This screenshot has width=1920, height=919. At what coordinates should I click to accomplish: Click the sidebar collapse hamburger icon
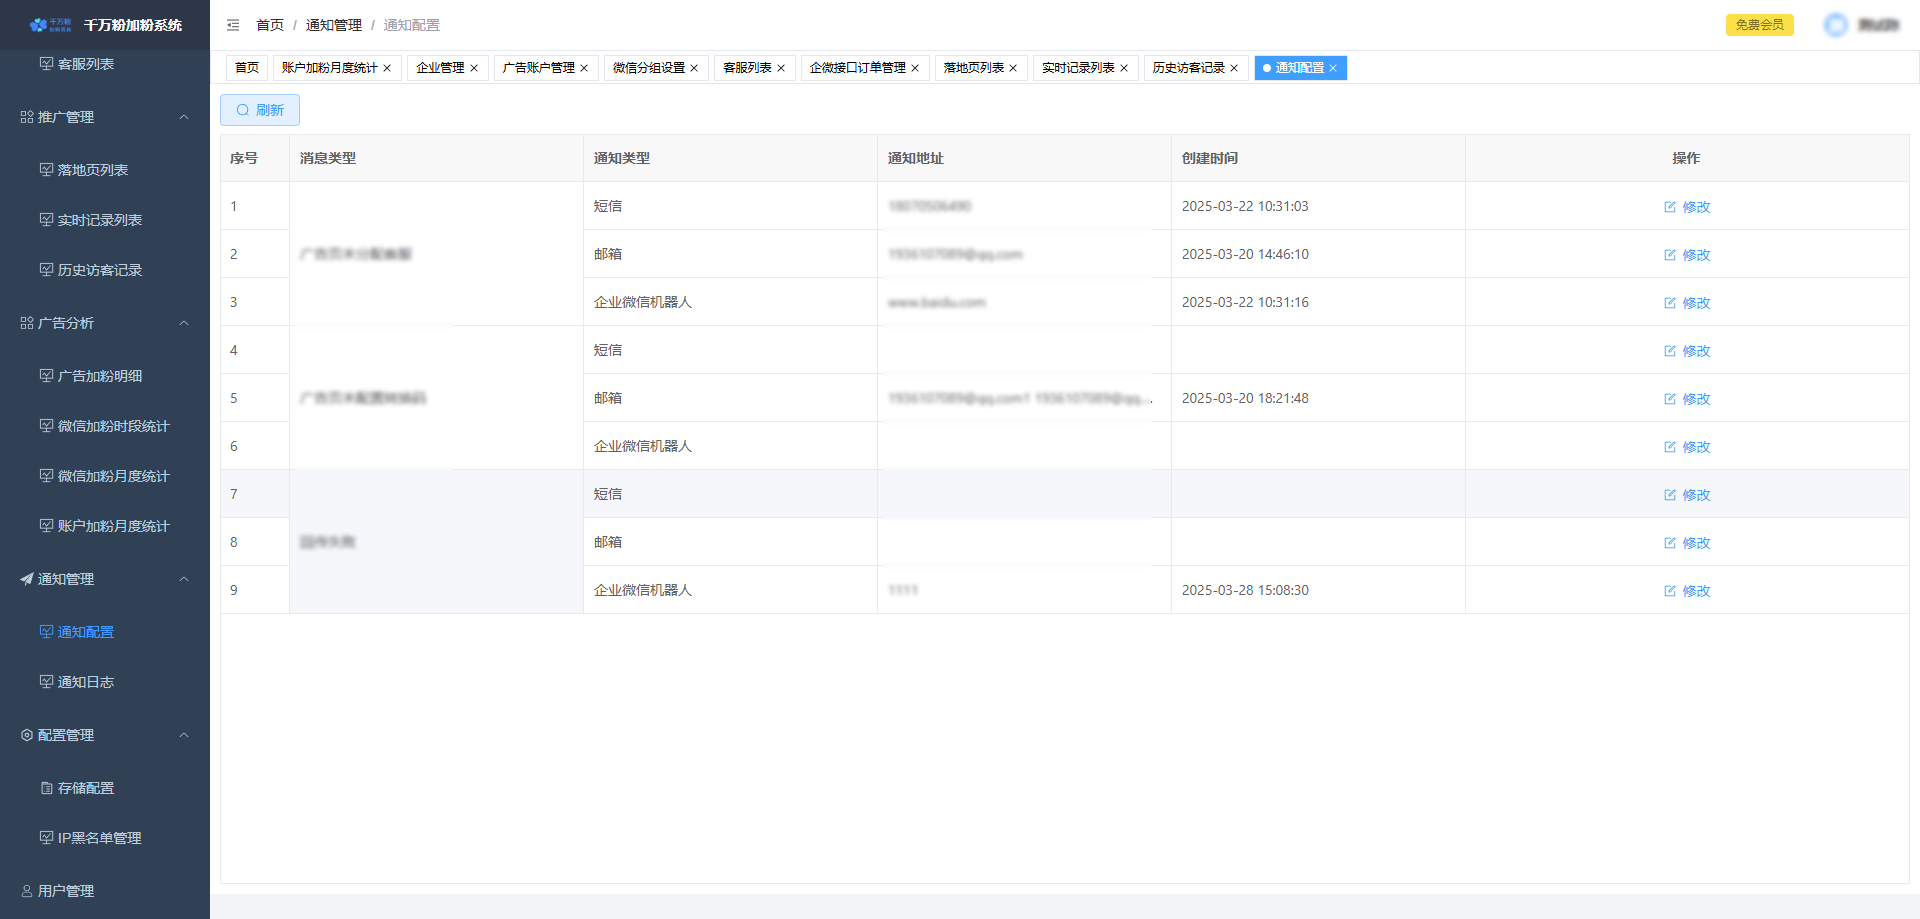[233, 25]
